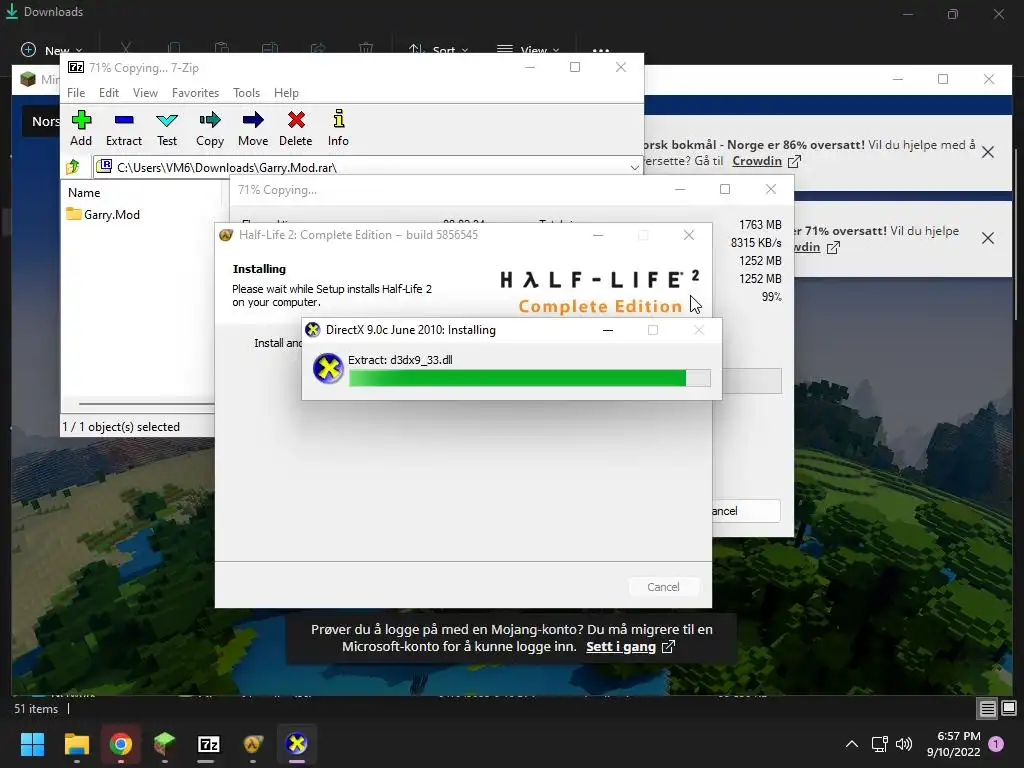Open the 7-Zip Edit menu
Screen dimensions: 1024x768
pyautogui.click(x=108, y=93)
